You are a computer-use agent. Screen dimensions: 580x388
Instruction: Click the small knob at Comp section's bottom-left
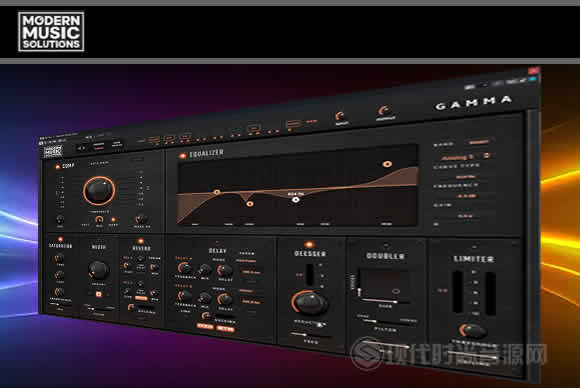click(x=60, y=219)
